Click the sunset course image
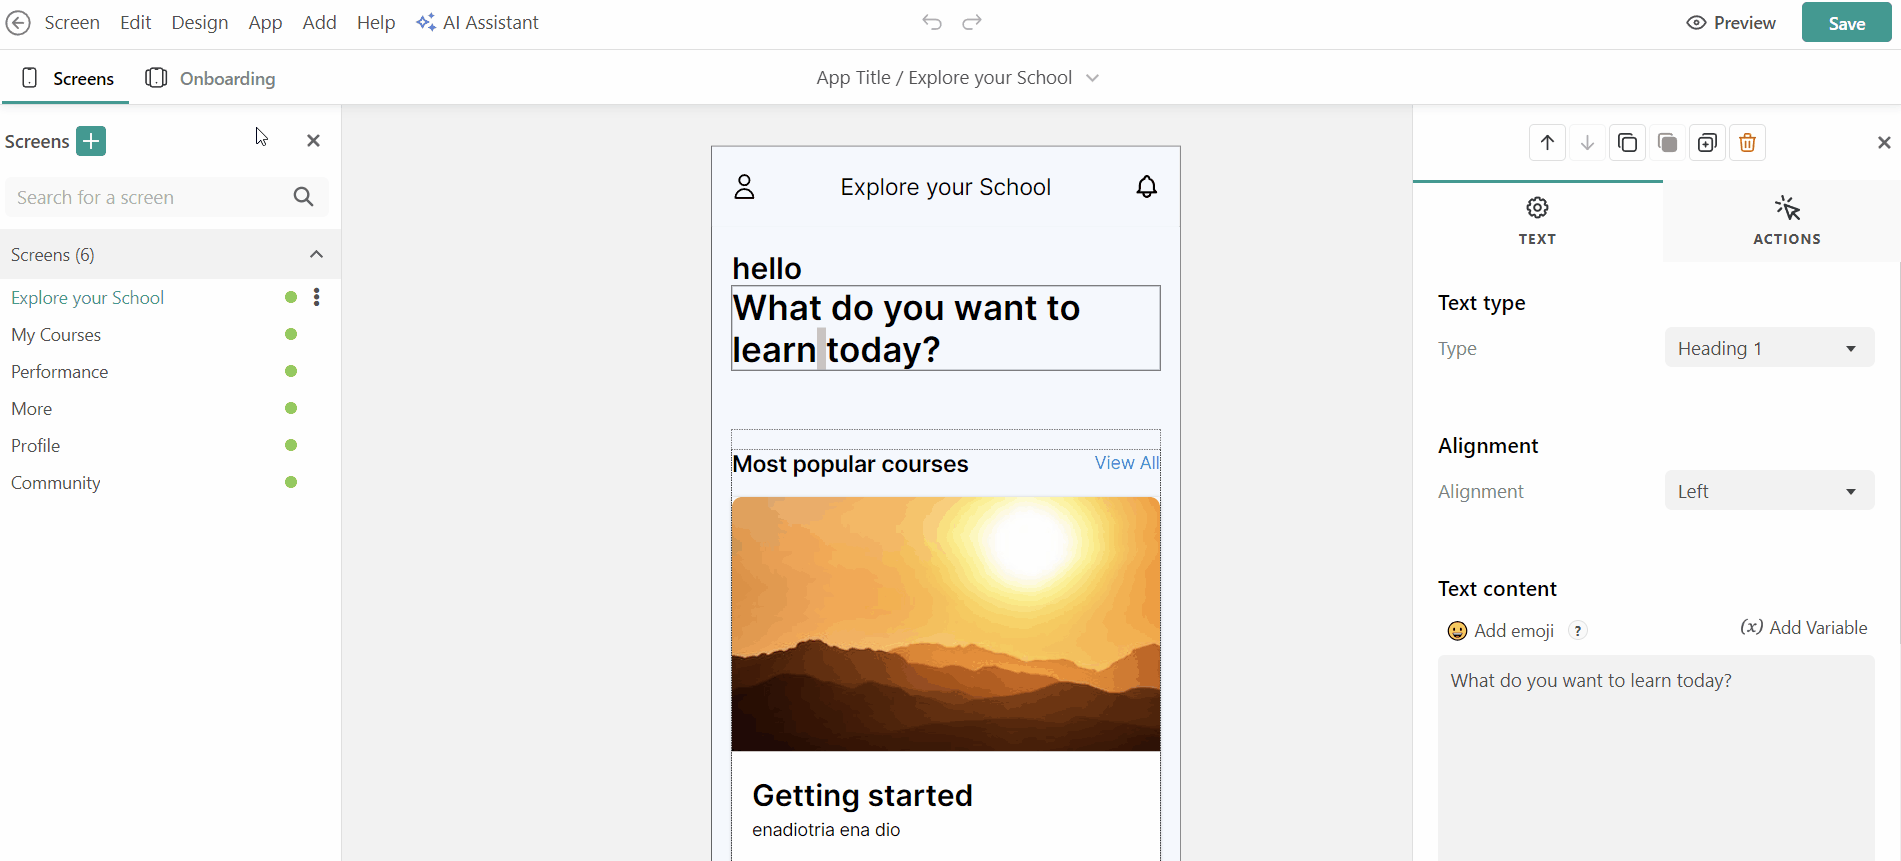 click(x=946, y=624)
